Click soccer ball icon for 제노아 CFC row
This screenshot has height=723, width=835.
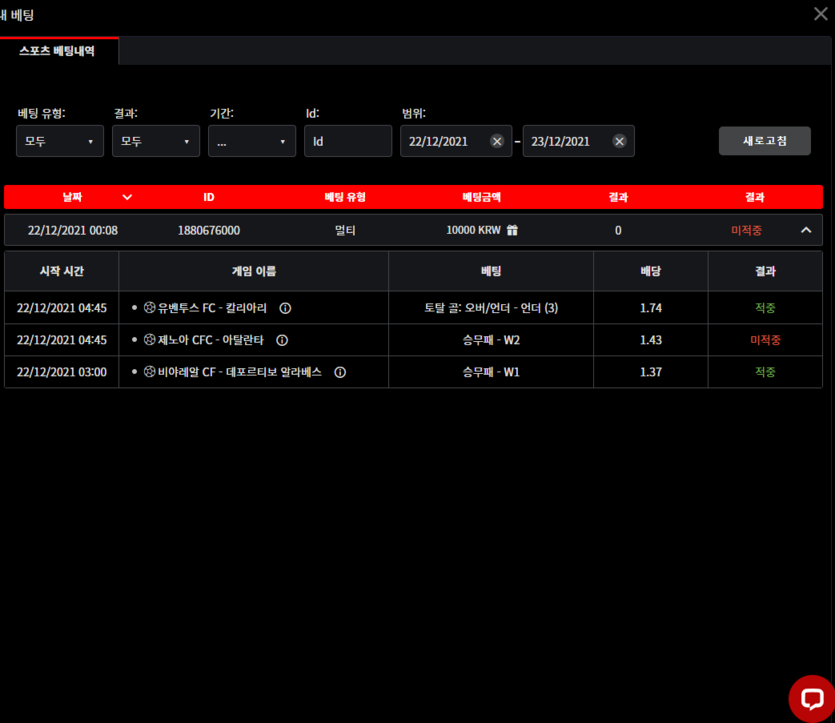tap(150, 340)
